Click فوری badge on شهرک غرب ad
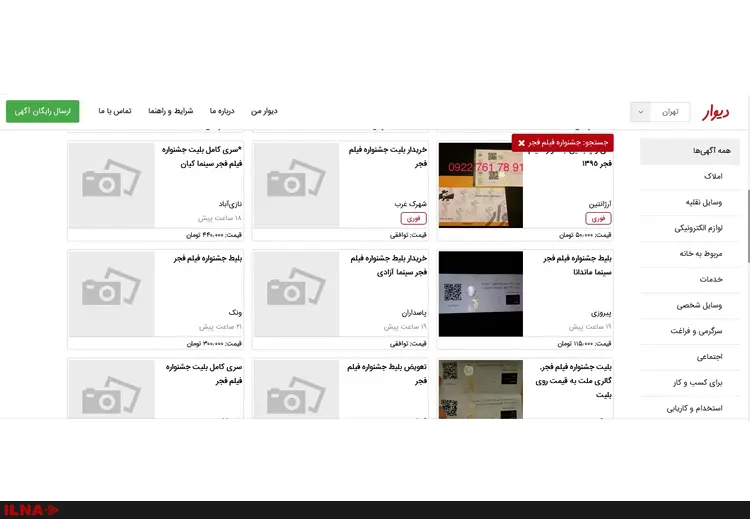 coord(413,218)
